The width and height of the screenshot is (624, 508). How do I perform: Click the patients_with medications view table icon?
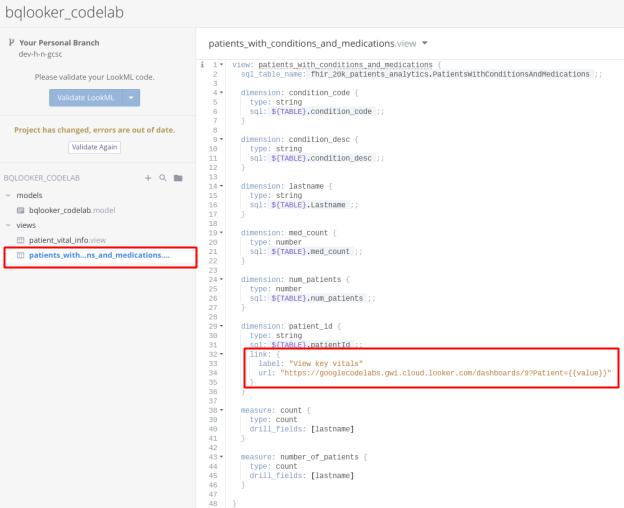click(21, 255)
